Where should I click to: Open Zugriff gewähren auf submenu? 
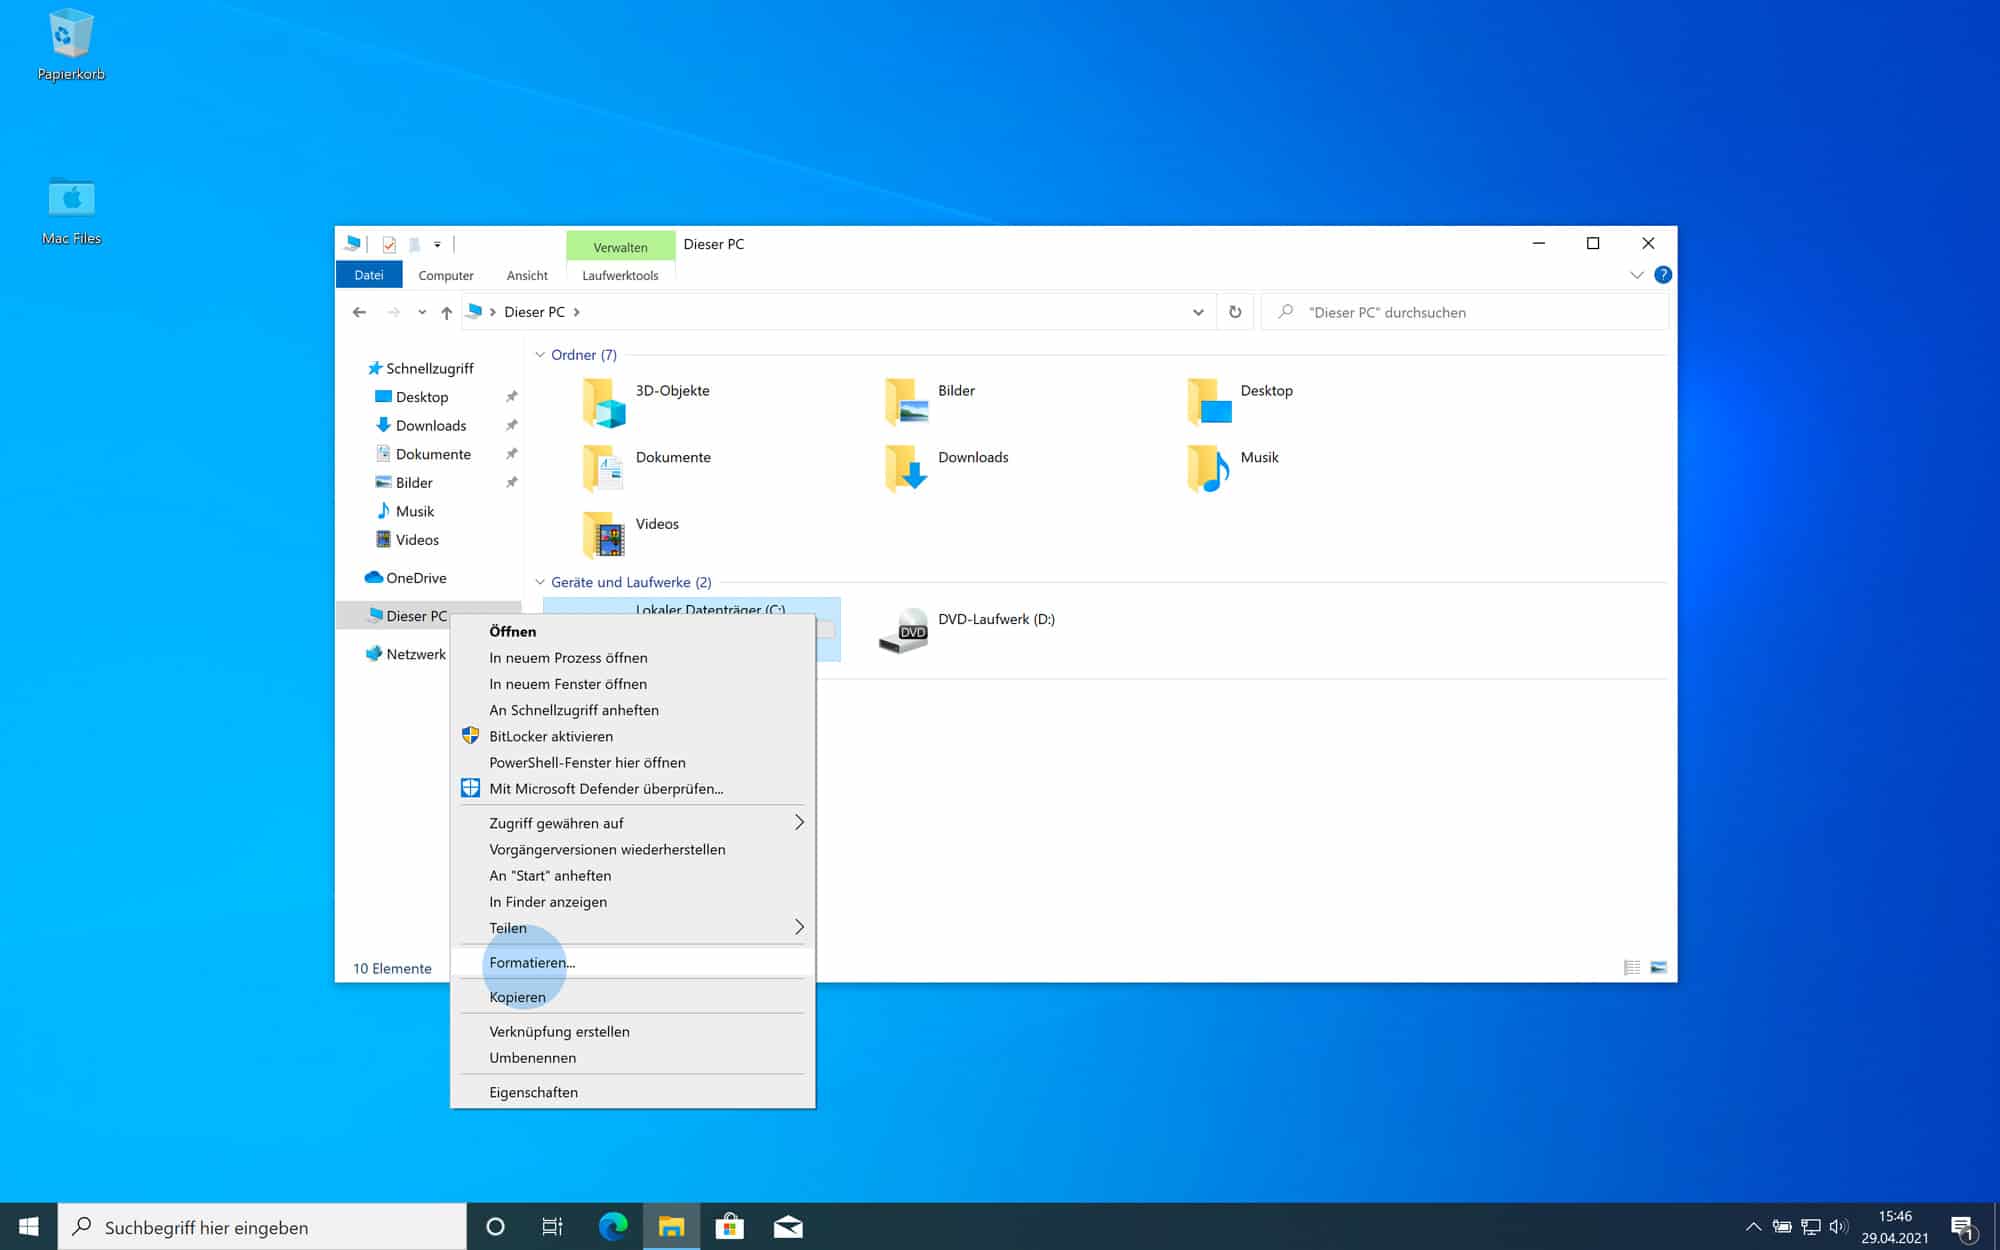(633, 823)
